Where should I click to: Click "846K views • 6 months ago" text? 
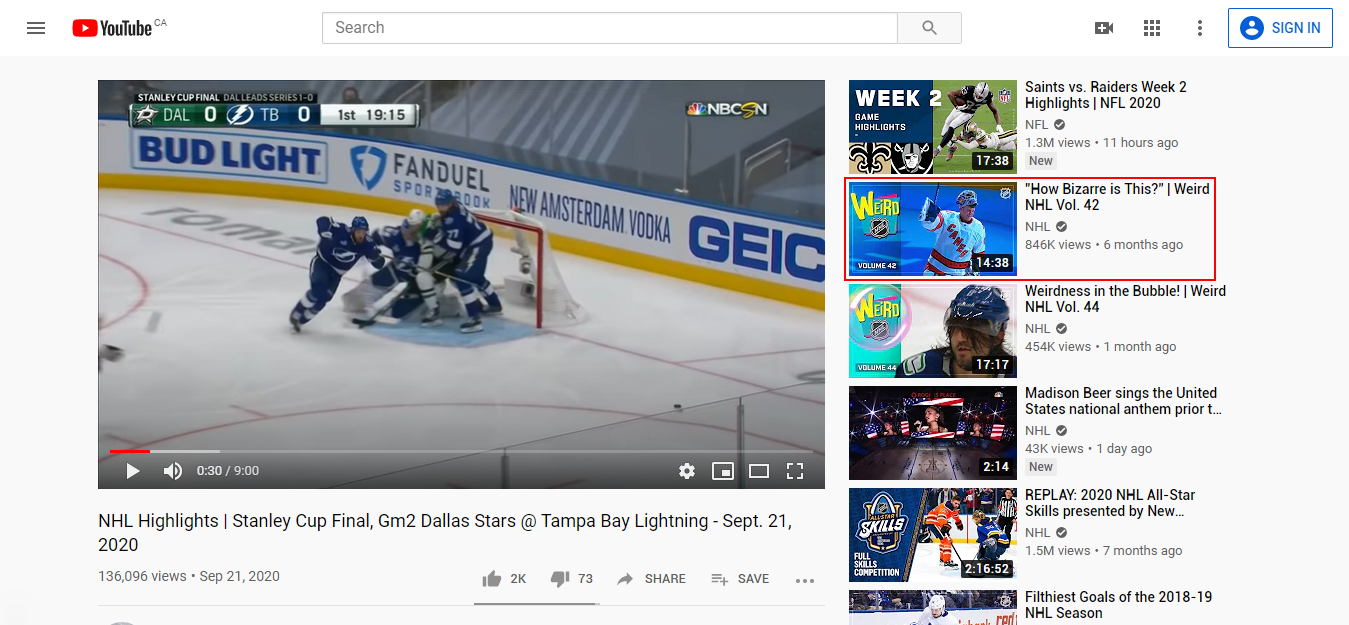point(1104,245)
